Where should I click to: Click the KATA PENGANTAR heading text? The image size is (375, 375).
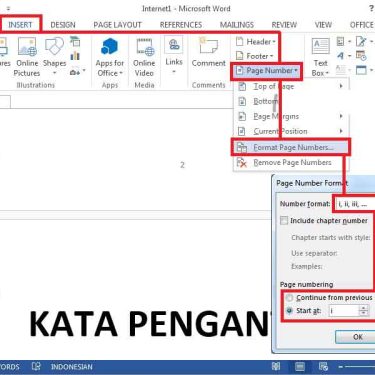(150, 324)
